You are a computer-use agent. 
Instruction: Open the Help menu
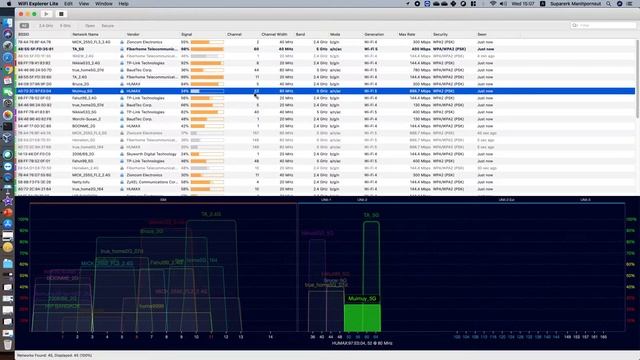click(x=123, y=4)
